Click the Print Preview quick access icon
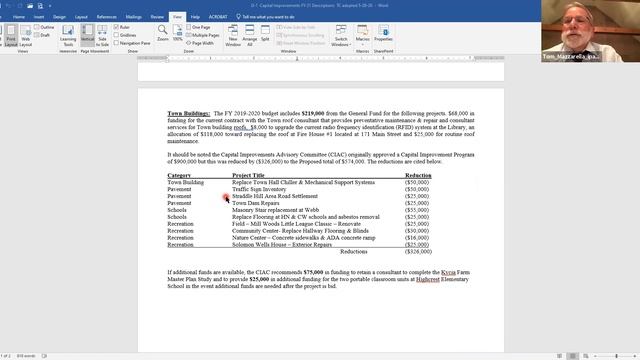The height and width of the screenshot is (360, 640). pyautogui.click(x=40, y=6)
